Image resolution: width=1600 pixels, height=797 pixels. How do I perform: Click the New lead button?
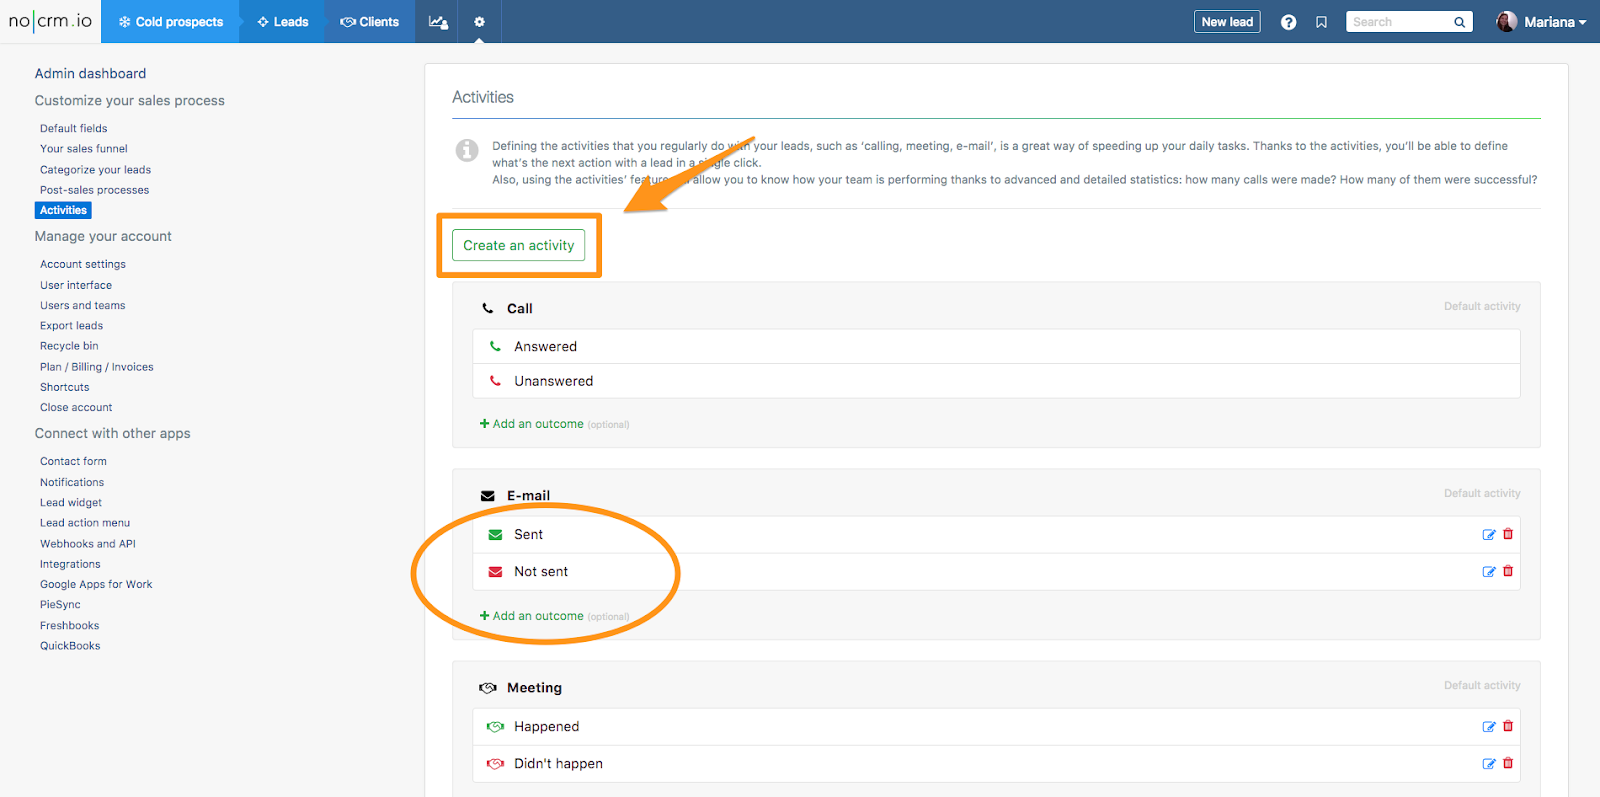click(x=1227, y=22)
